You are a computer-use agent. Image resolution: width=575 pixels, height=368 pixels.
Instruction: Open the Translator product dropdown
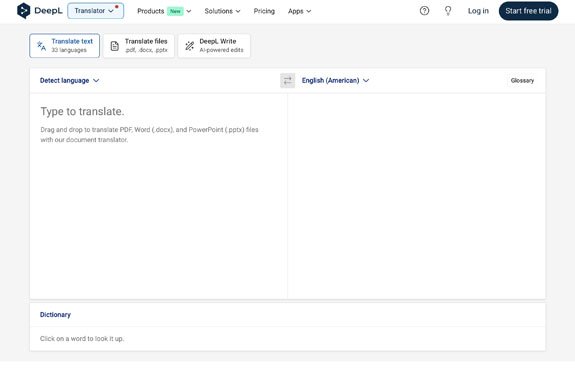click(95, 11)
